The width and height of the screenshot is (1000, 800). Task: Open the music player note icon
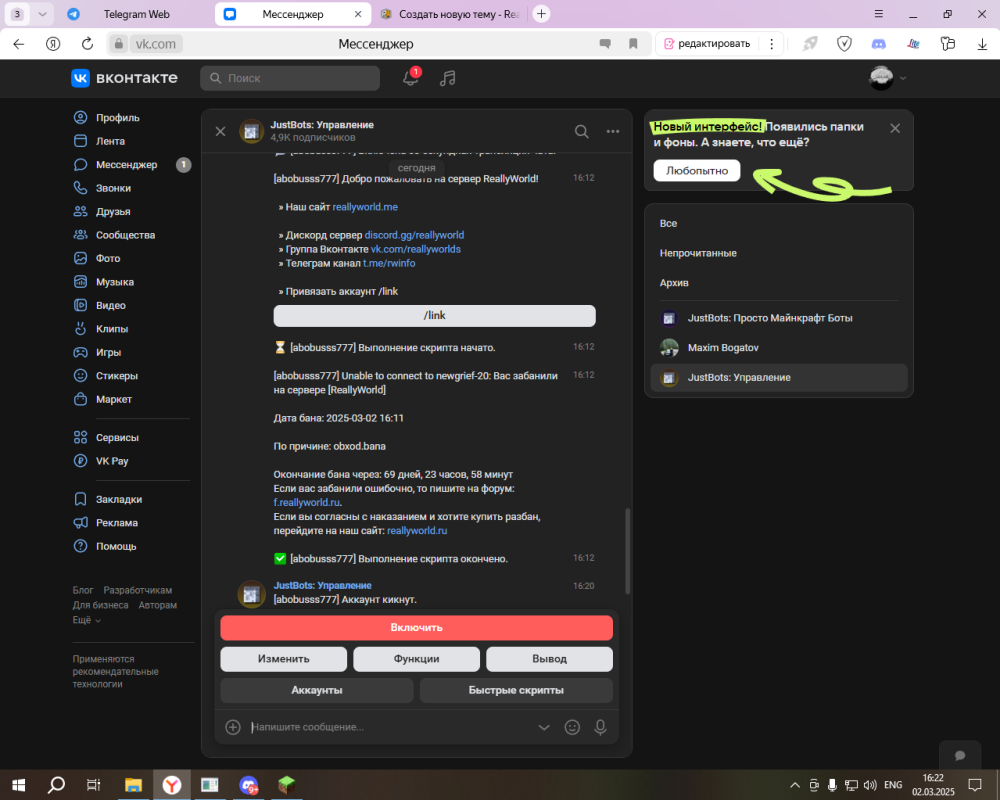[x=447, y=78]
